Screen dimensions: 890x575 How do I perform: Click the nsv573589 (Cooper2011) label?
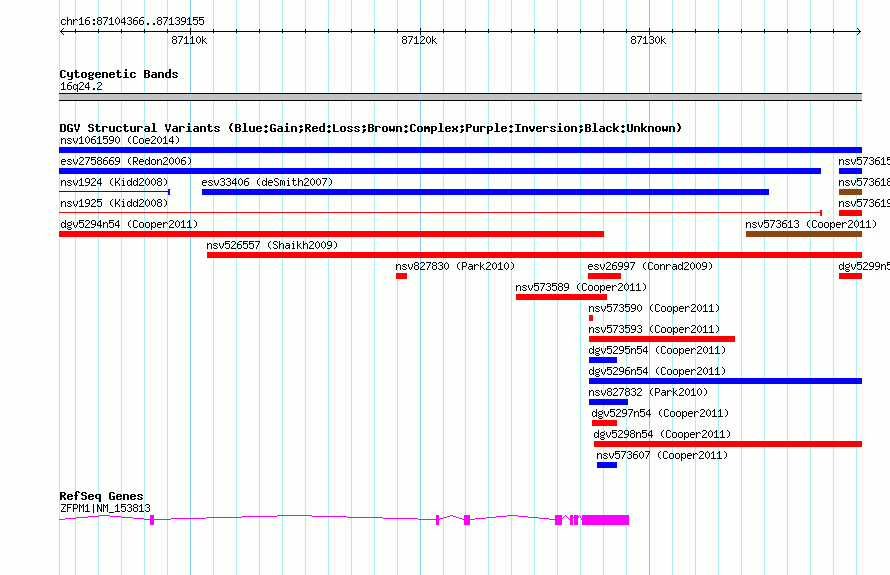(x=581, y=287)
